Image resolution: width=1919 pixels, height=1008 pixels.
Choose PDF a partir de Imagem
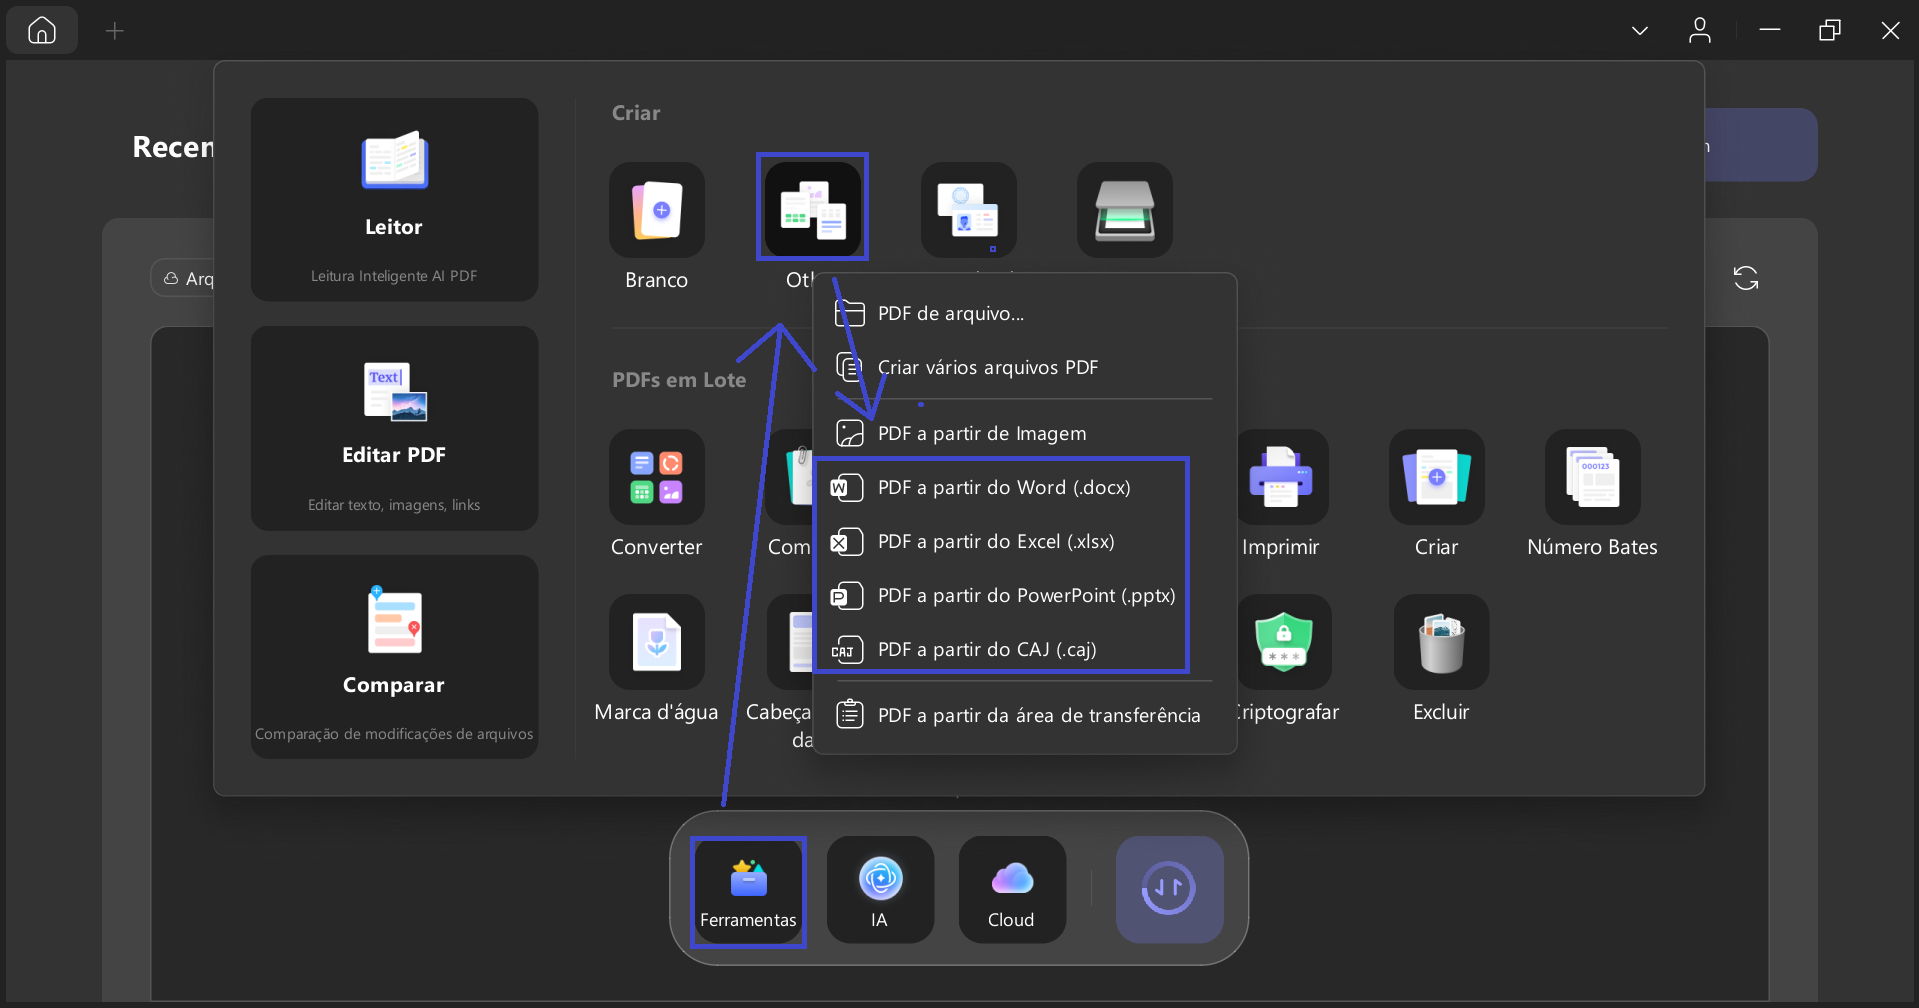click(x=1025, y=433)
